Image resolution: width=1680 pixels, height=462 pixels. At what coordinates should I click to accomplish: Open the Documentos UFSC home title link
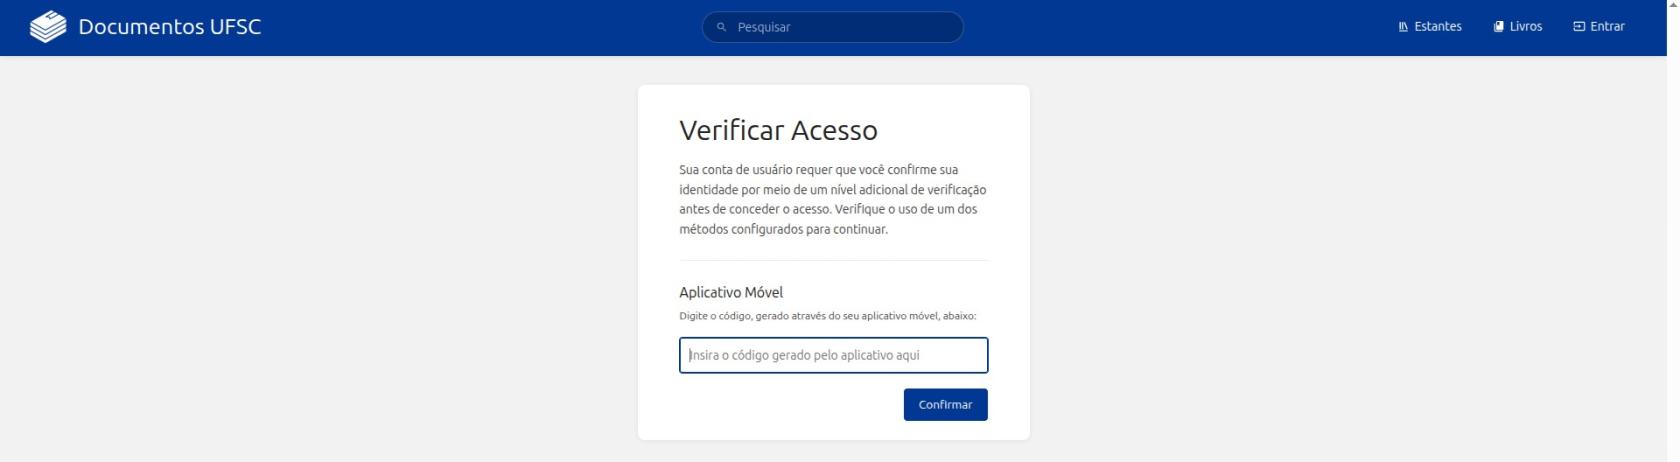(x=170, y=27)
